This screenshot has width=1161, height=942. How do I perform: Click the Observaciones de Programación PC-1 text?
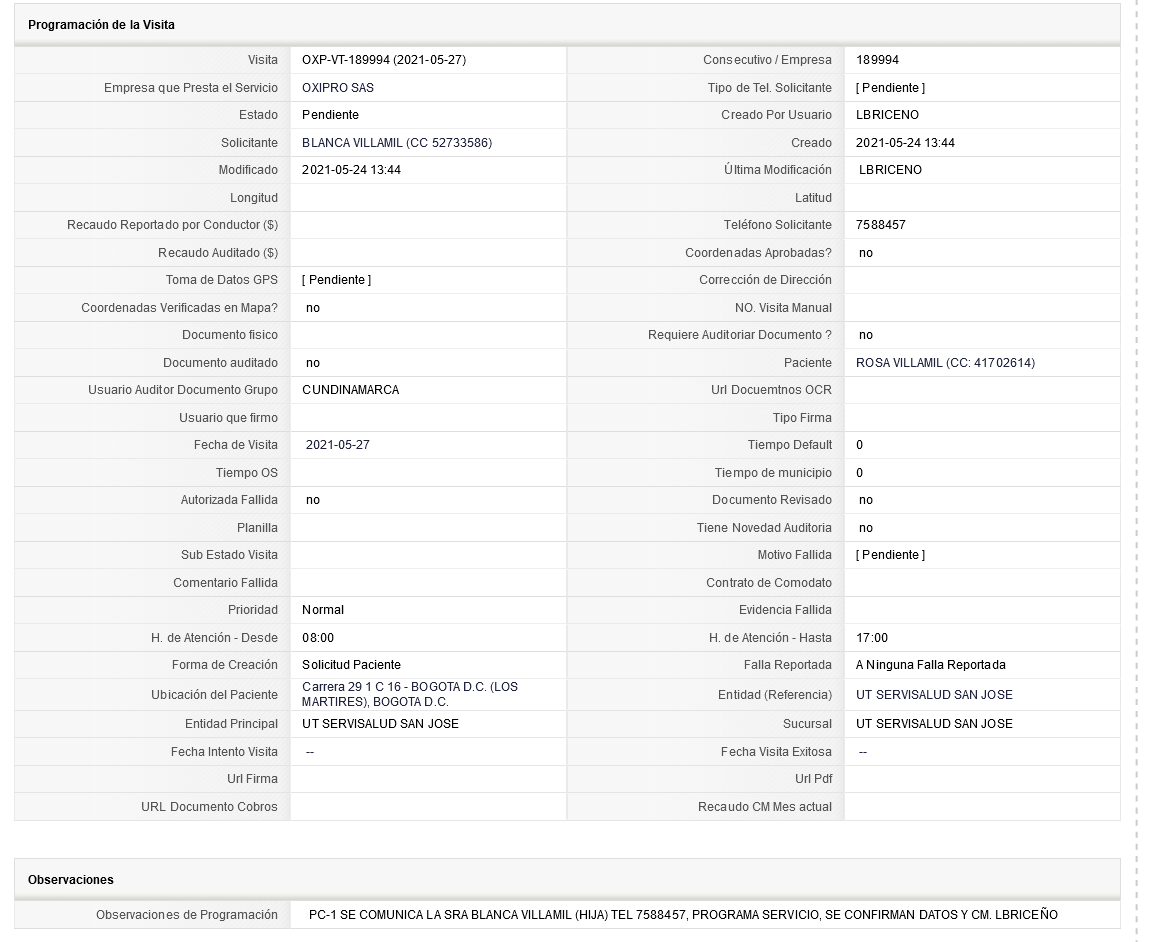683,915
